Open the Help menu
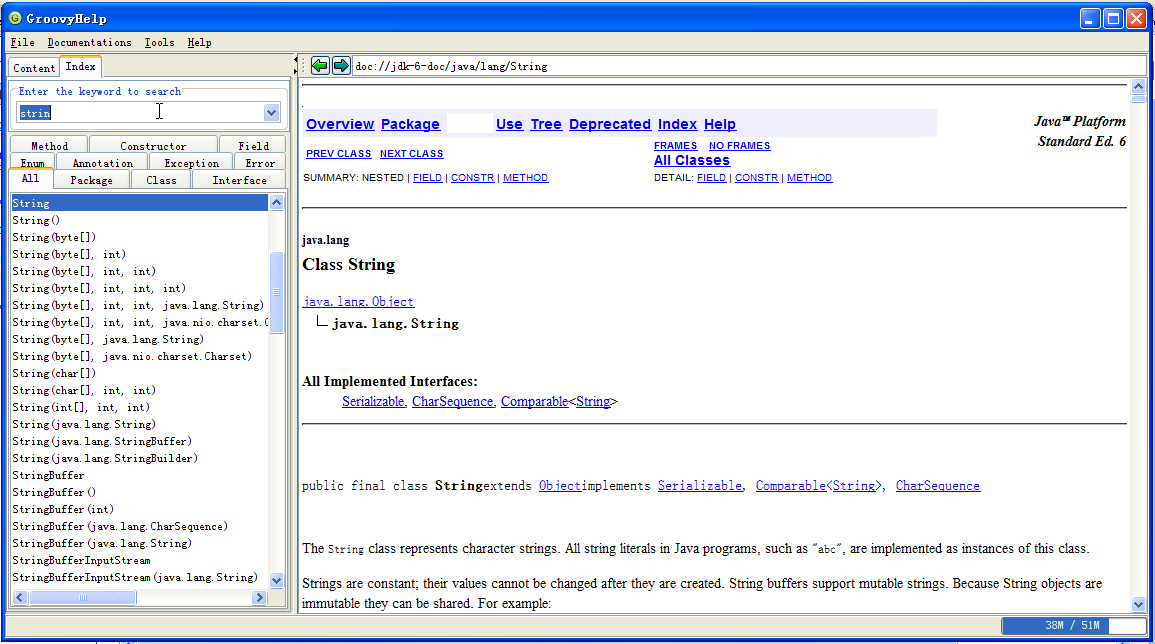The height and width of the screenshot is (644, 1155). (x=199, y=43)
